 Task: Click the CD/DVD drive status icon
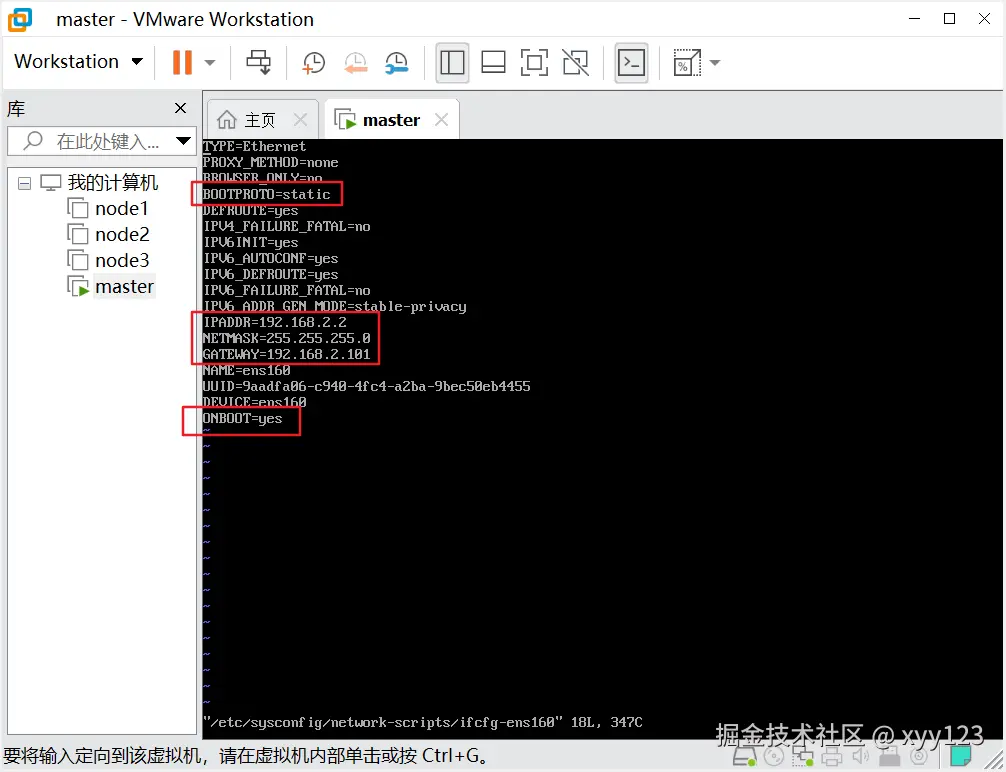(x=774, y=757)
